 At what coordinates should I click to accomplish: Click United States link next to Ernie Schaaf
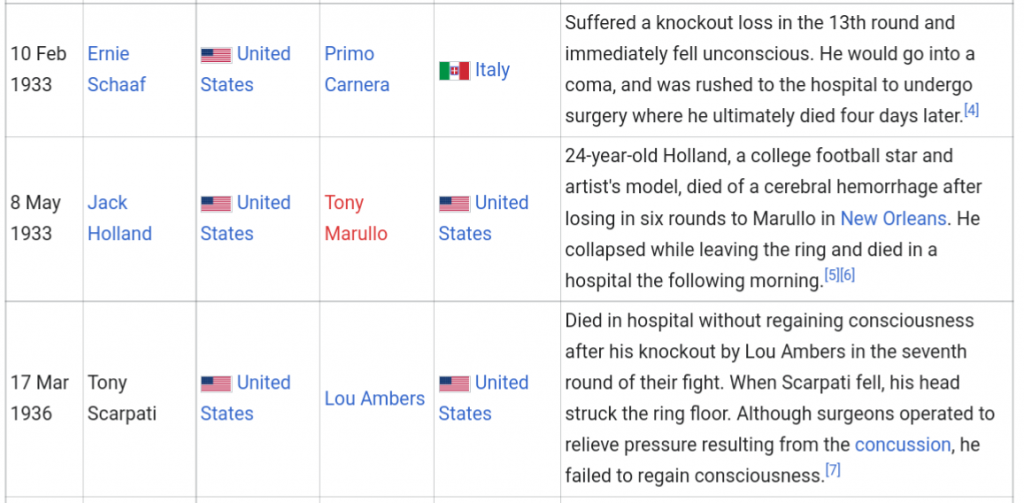tap(246, 69)
